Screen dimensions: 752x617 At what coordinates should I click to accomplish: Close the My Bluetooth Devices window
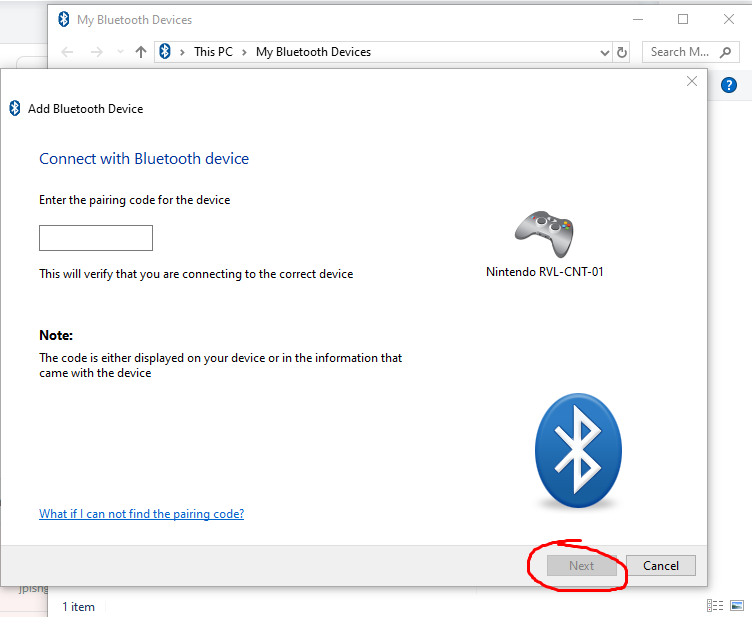[728, 19]
